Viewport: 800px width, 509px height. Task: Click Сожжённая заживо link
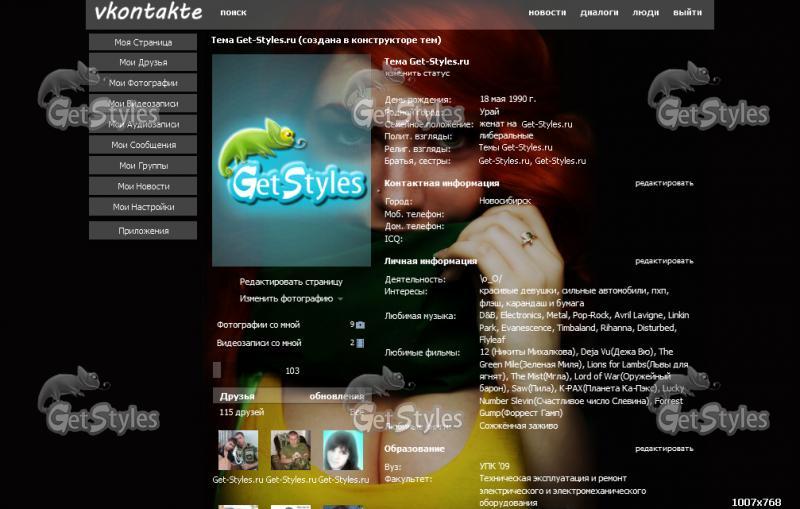[x=518, y=425]
